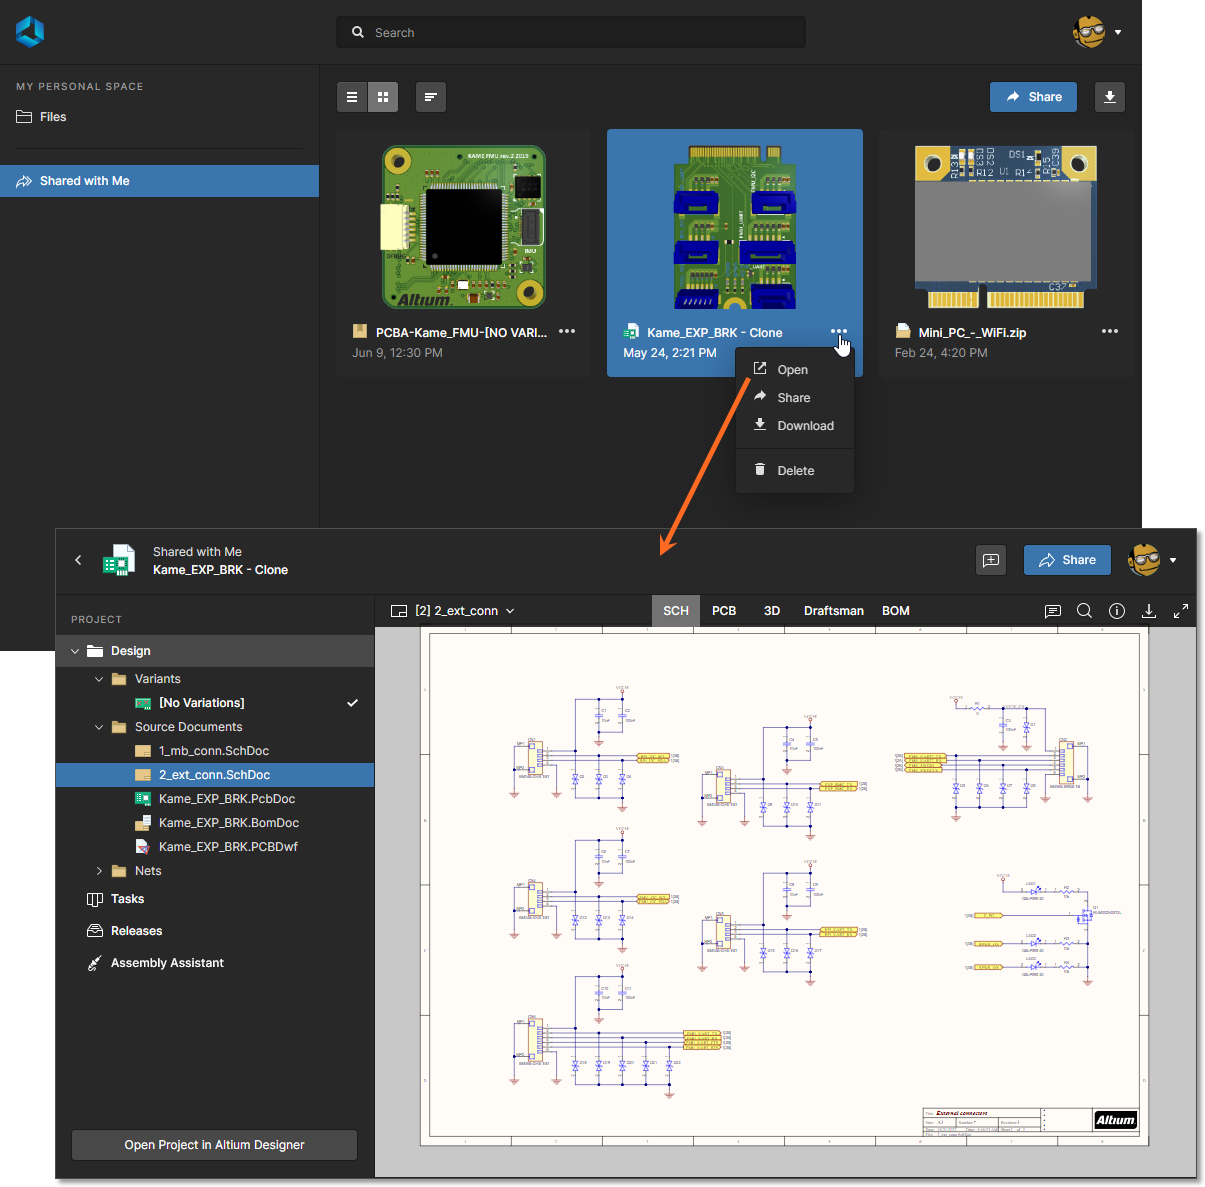Open Kame_EXP_BRK.PcbDoc in project tree
The width and height of the screenshot is (1205, 1187).
tap(215, 799)
